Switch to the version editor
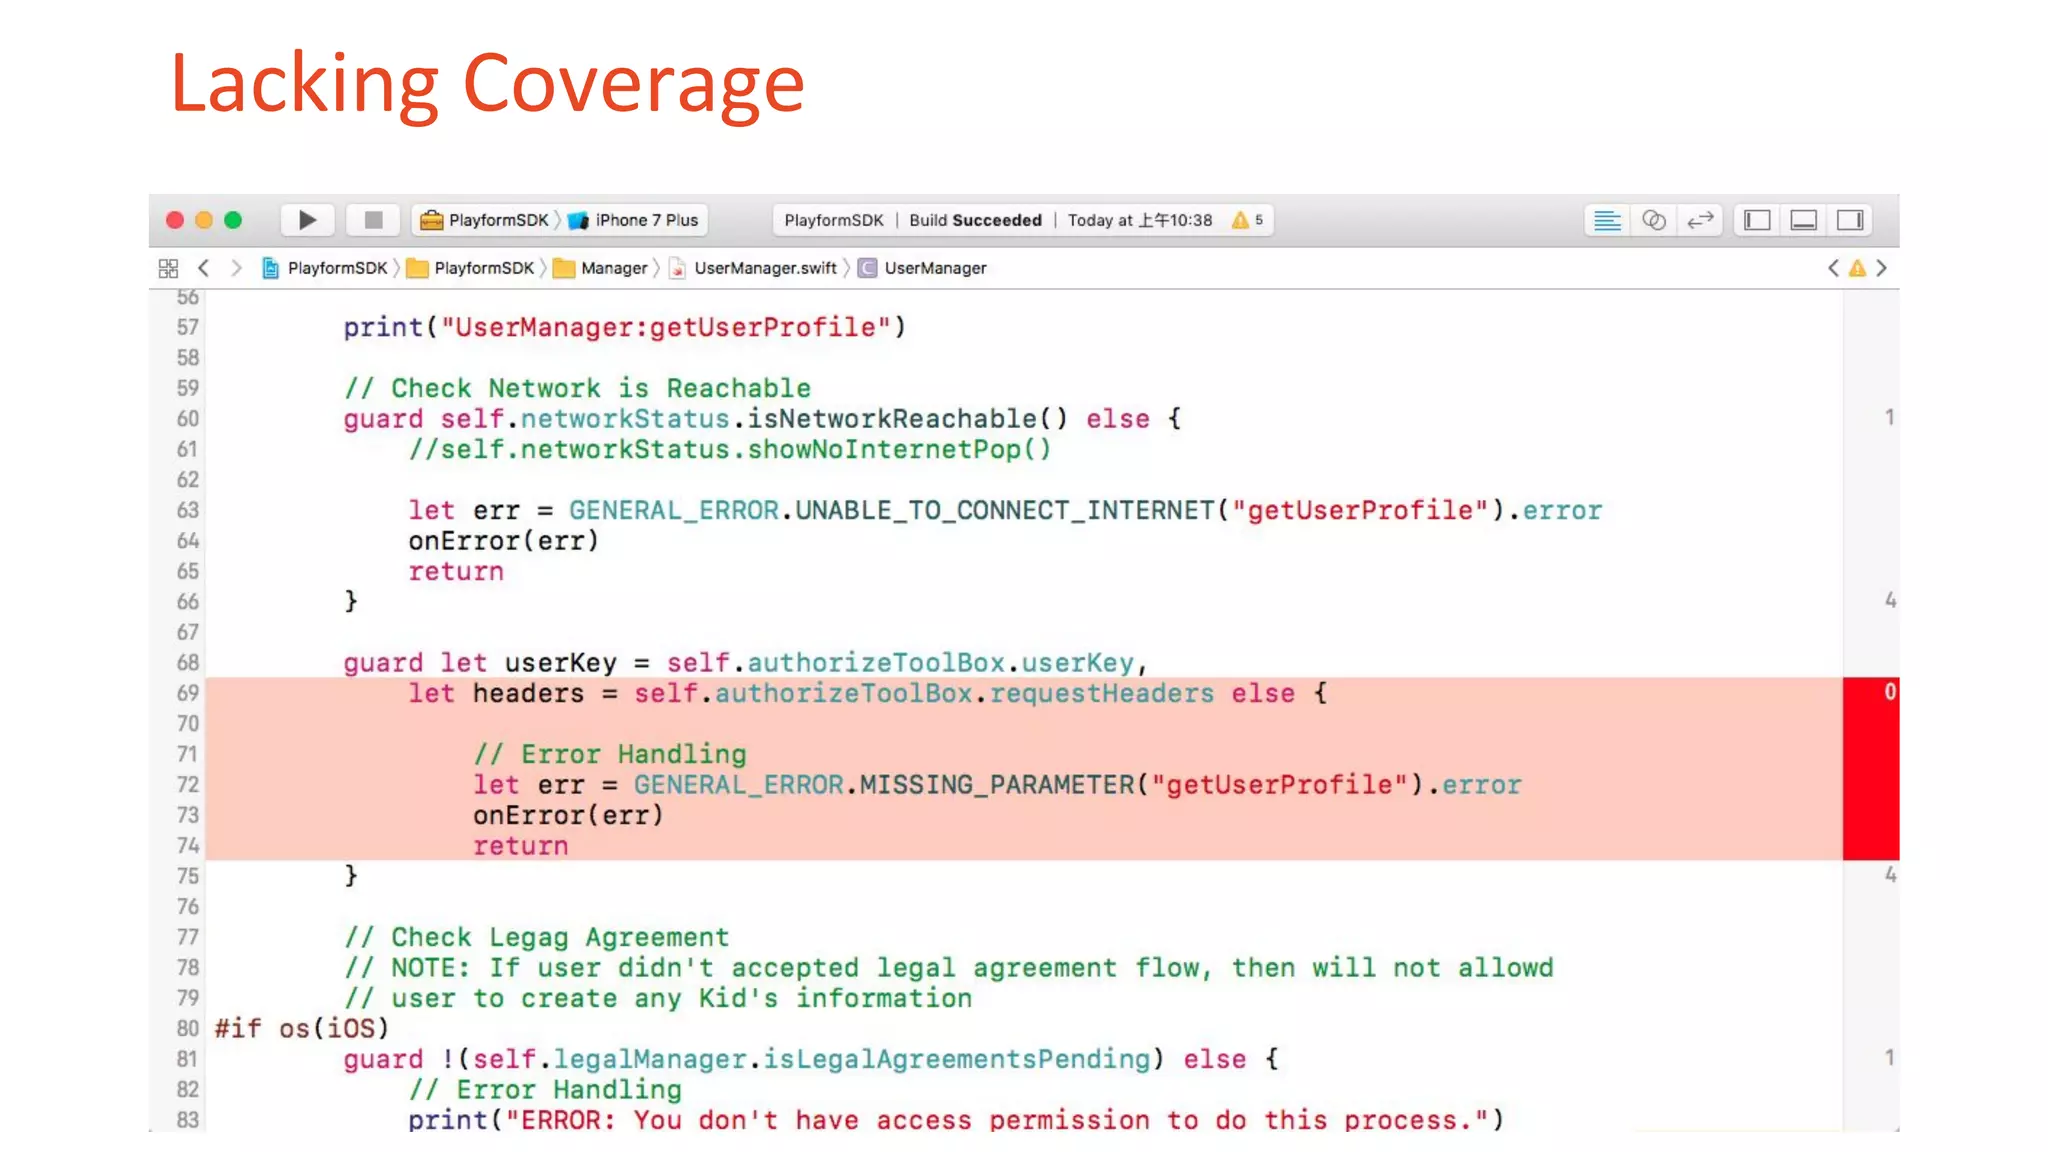Image resolution: width=2048 pixels, height=1152 pixels. pos(1700,220)
